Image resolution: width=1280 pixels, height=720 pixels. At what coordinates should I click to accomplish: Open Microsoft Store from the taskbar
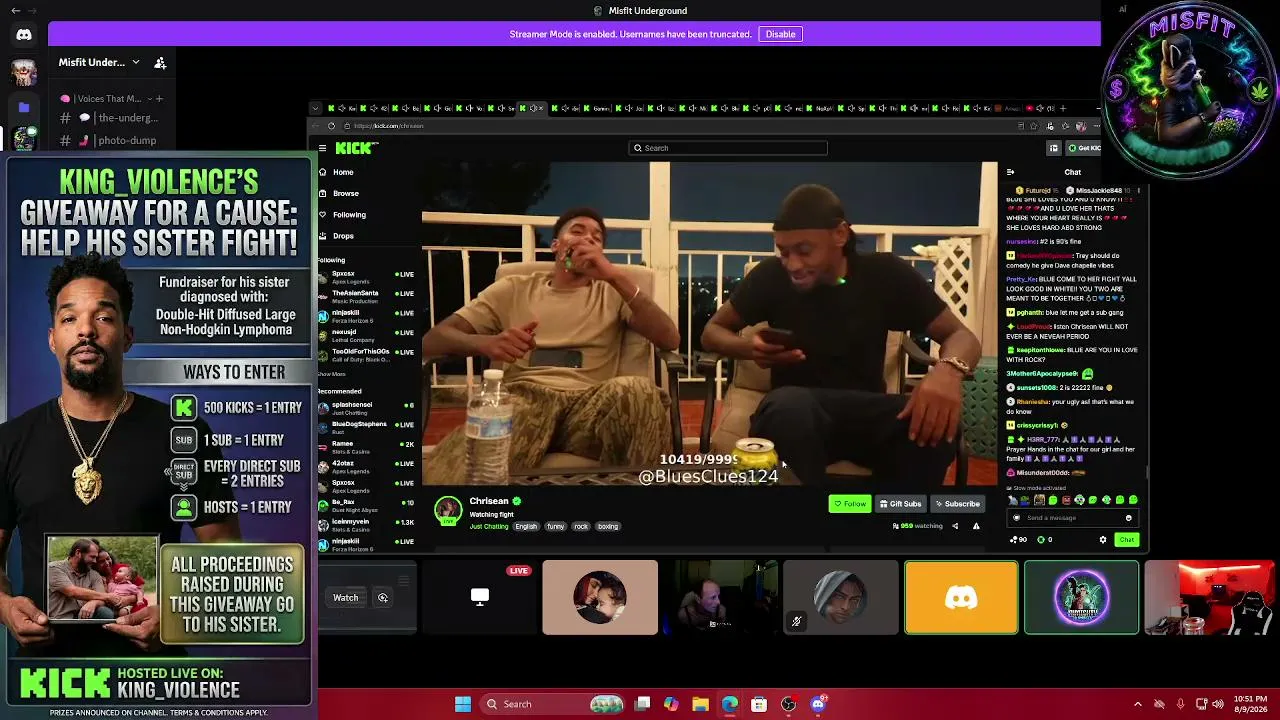point(759,704)
